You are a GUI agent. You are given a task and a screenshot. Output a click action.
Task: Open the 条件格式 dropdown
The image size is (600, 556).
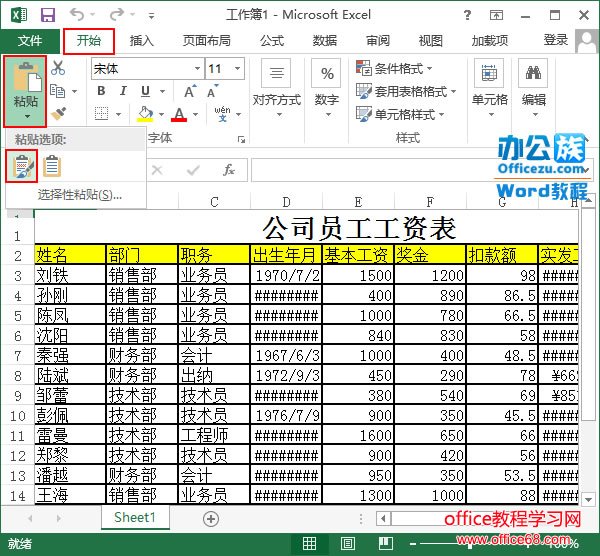(x=394, y=68)
